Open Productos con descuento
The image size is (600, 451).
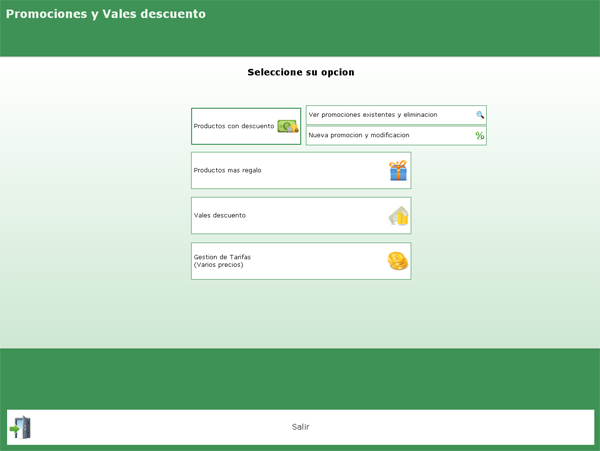(234, 127)
